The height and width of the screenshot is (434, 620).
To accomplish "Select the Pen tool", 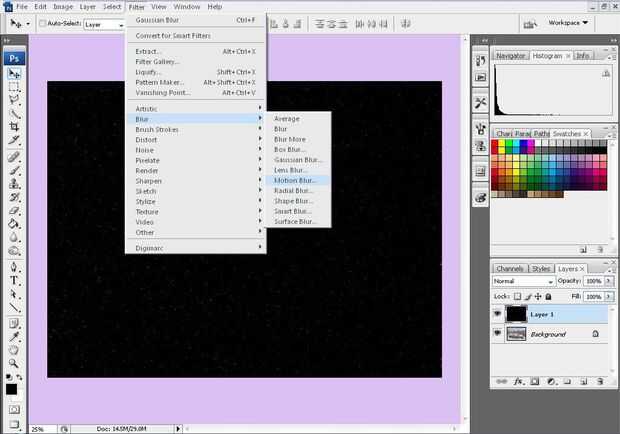I will [x=14, y=266].
